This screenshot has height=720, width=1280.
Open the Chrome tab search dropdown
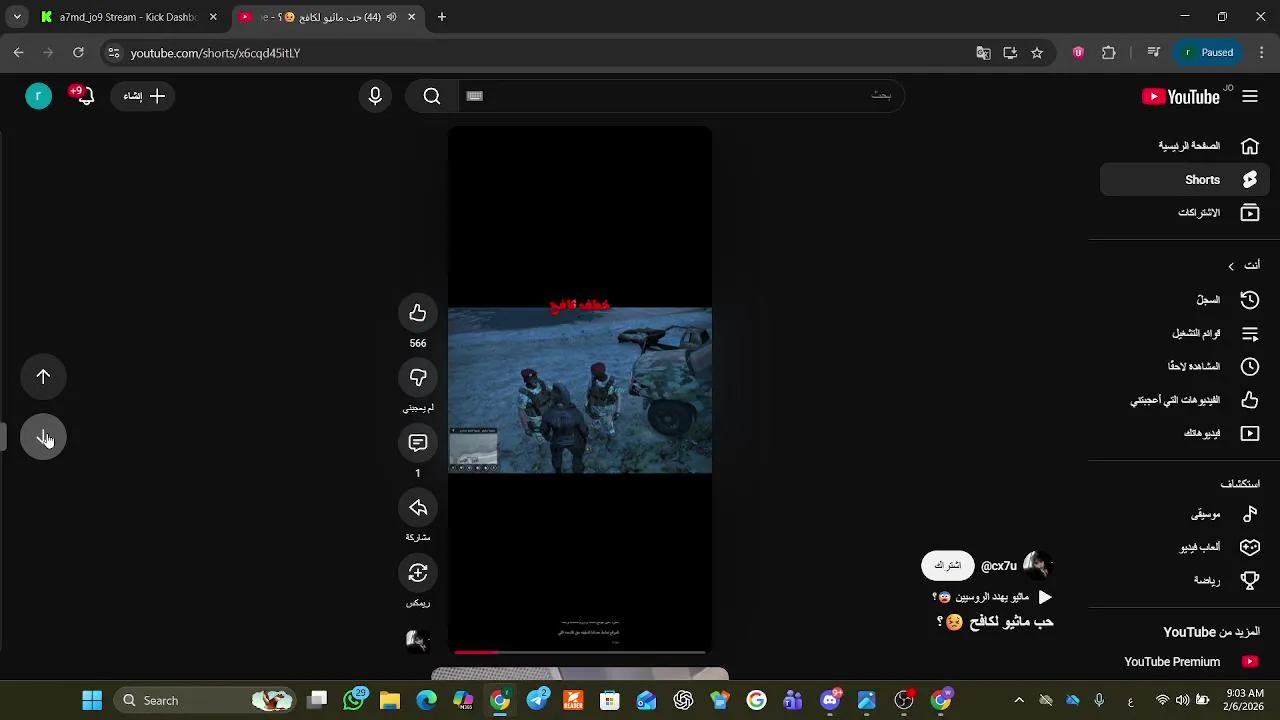[x=17, y=17]
